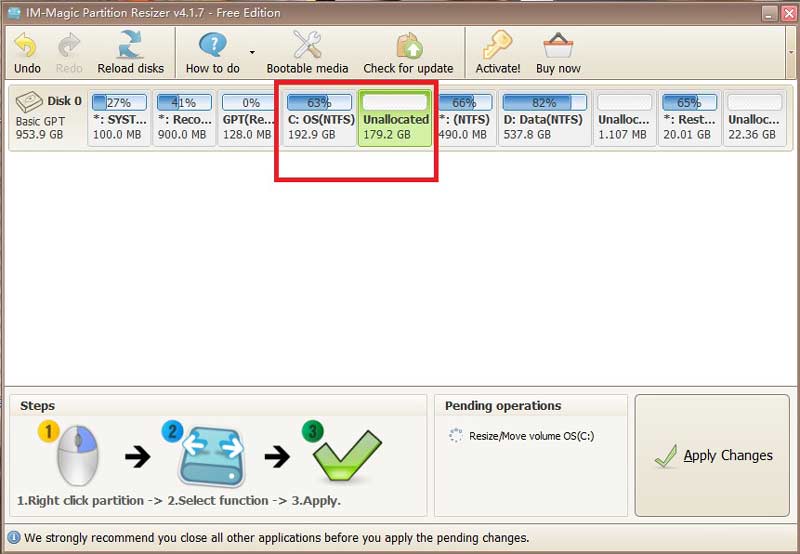Select the Disk 0 drive icon
The image size is (800, 554).
(29, 102)
